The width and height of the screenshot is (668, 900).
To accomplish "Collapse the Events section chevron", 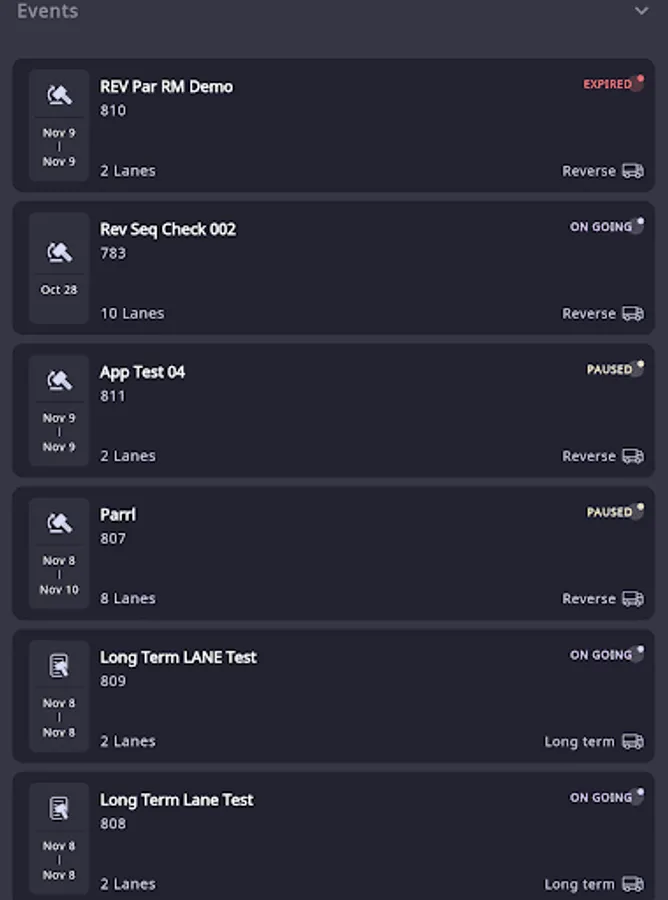I will tap(641, 11).
